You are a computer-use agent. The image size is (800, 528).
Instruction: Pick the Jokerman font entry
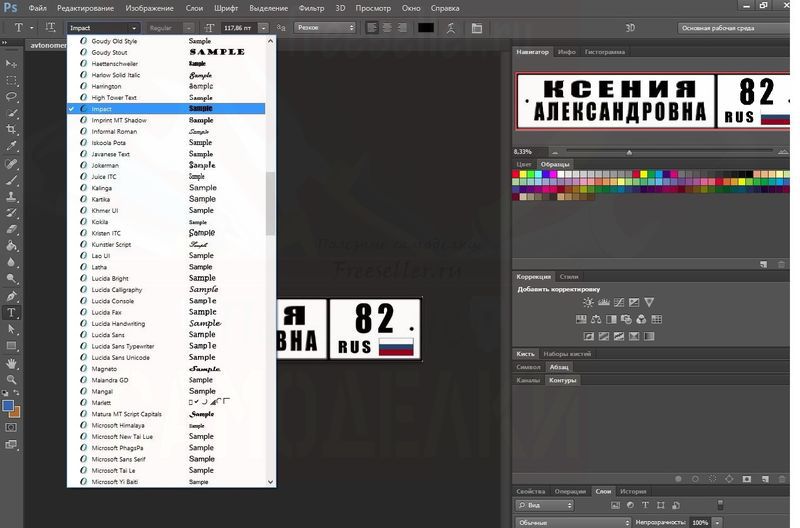click(x=105, y=165)
